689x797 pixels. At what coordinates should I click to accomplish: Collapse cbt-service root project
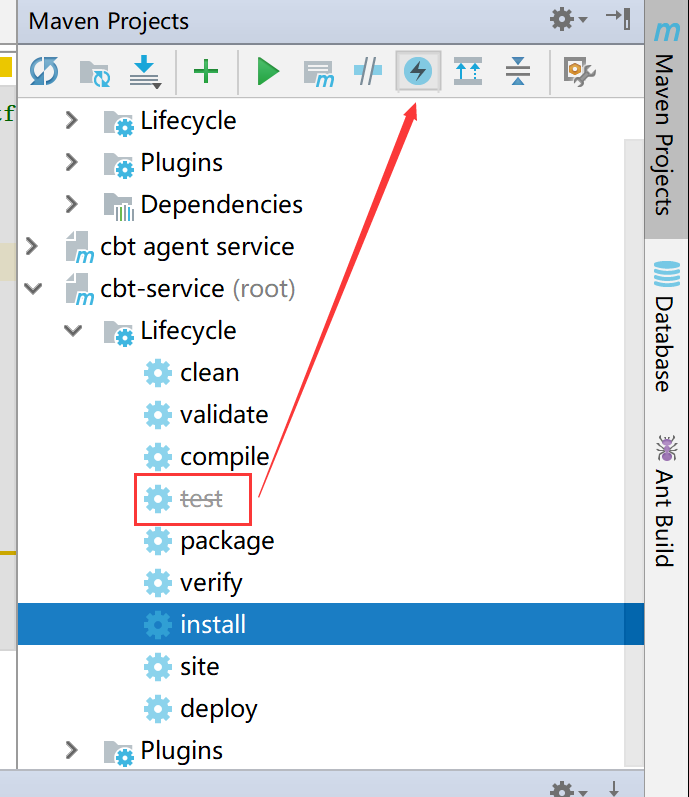click(33, 289)
